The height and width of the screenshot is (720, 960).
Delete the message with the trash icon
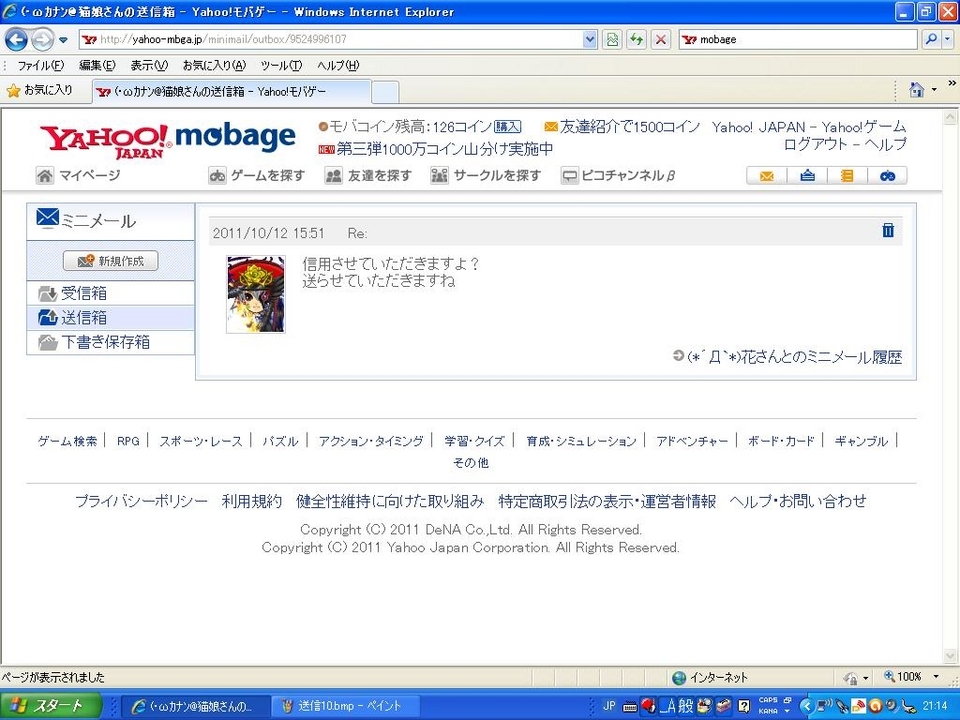pos(888,230)
